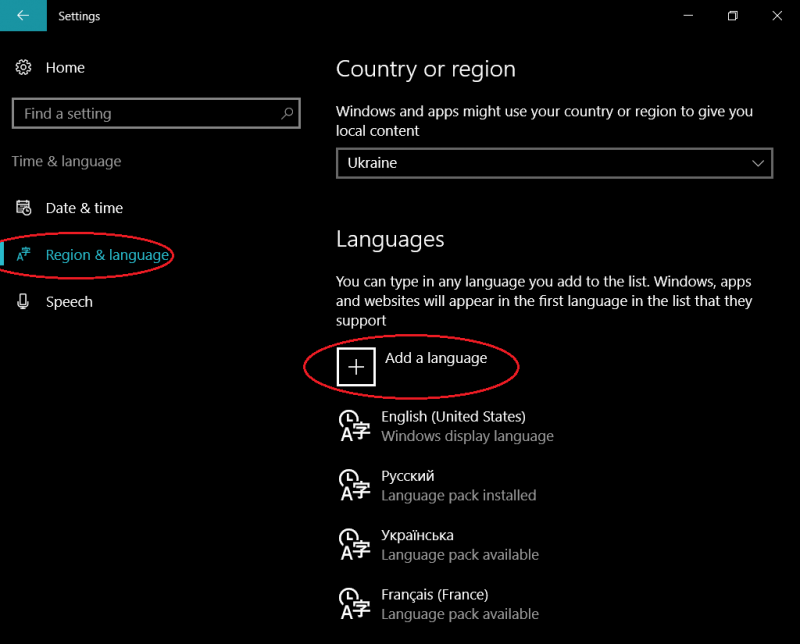Click the search magnifier icon
The image size is (800, 644).
coord(287,114)
